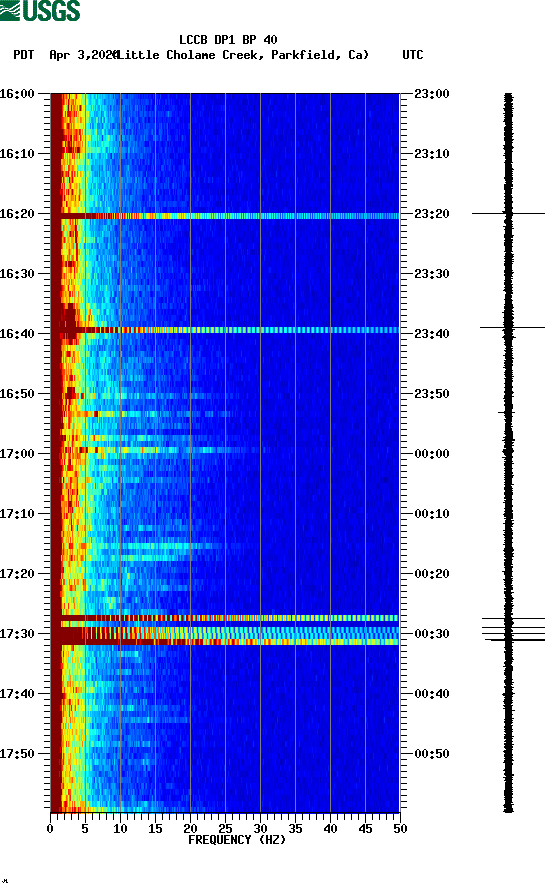
Task: Click the 00:10 UTC time label
Action: pos(432,514)
